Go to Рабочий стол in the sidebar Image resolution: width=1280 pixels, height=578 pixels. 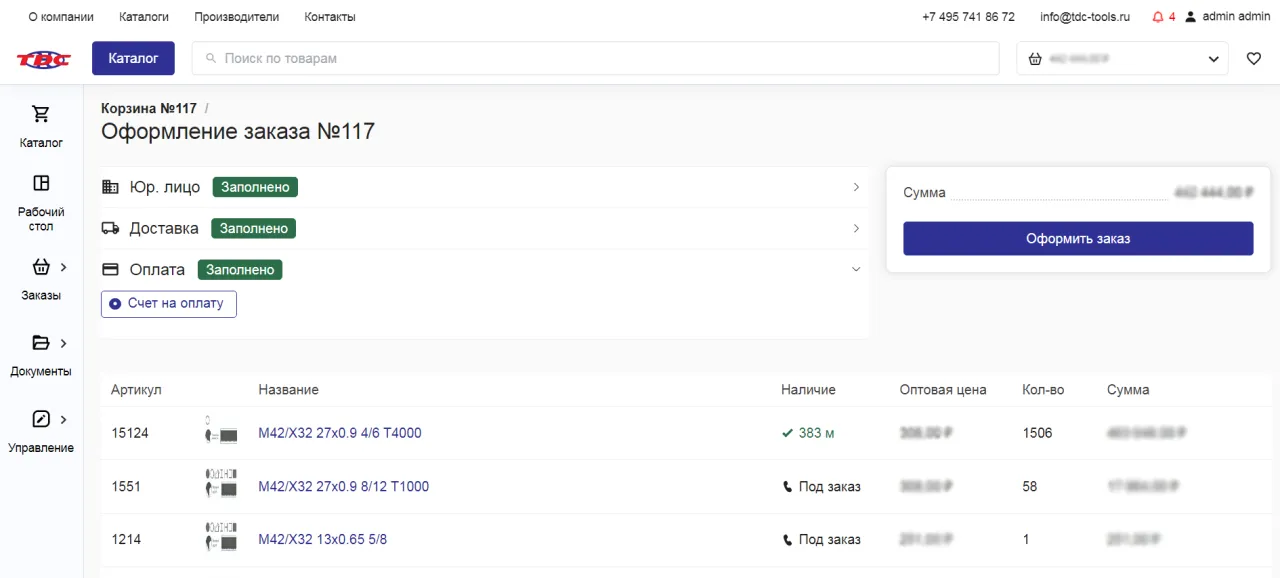[x=41, y=183]
